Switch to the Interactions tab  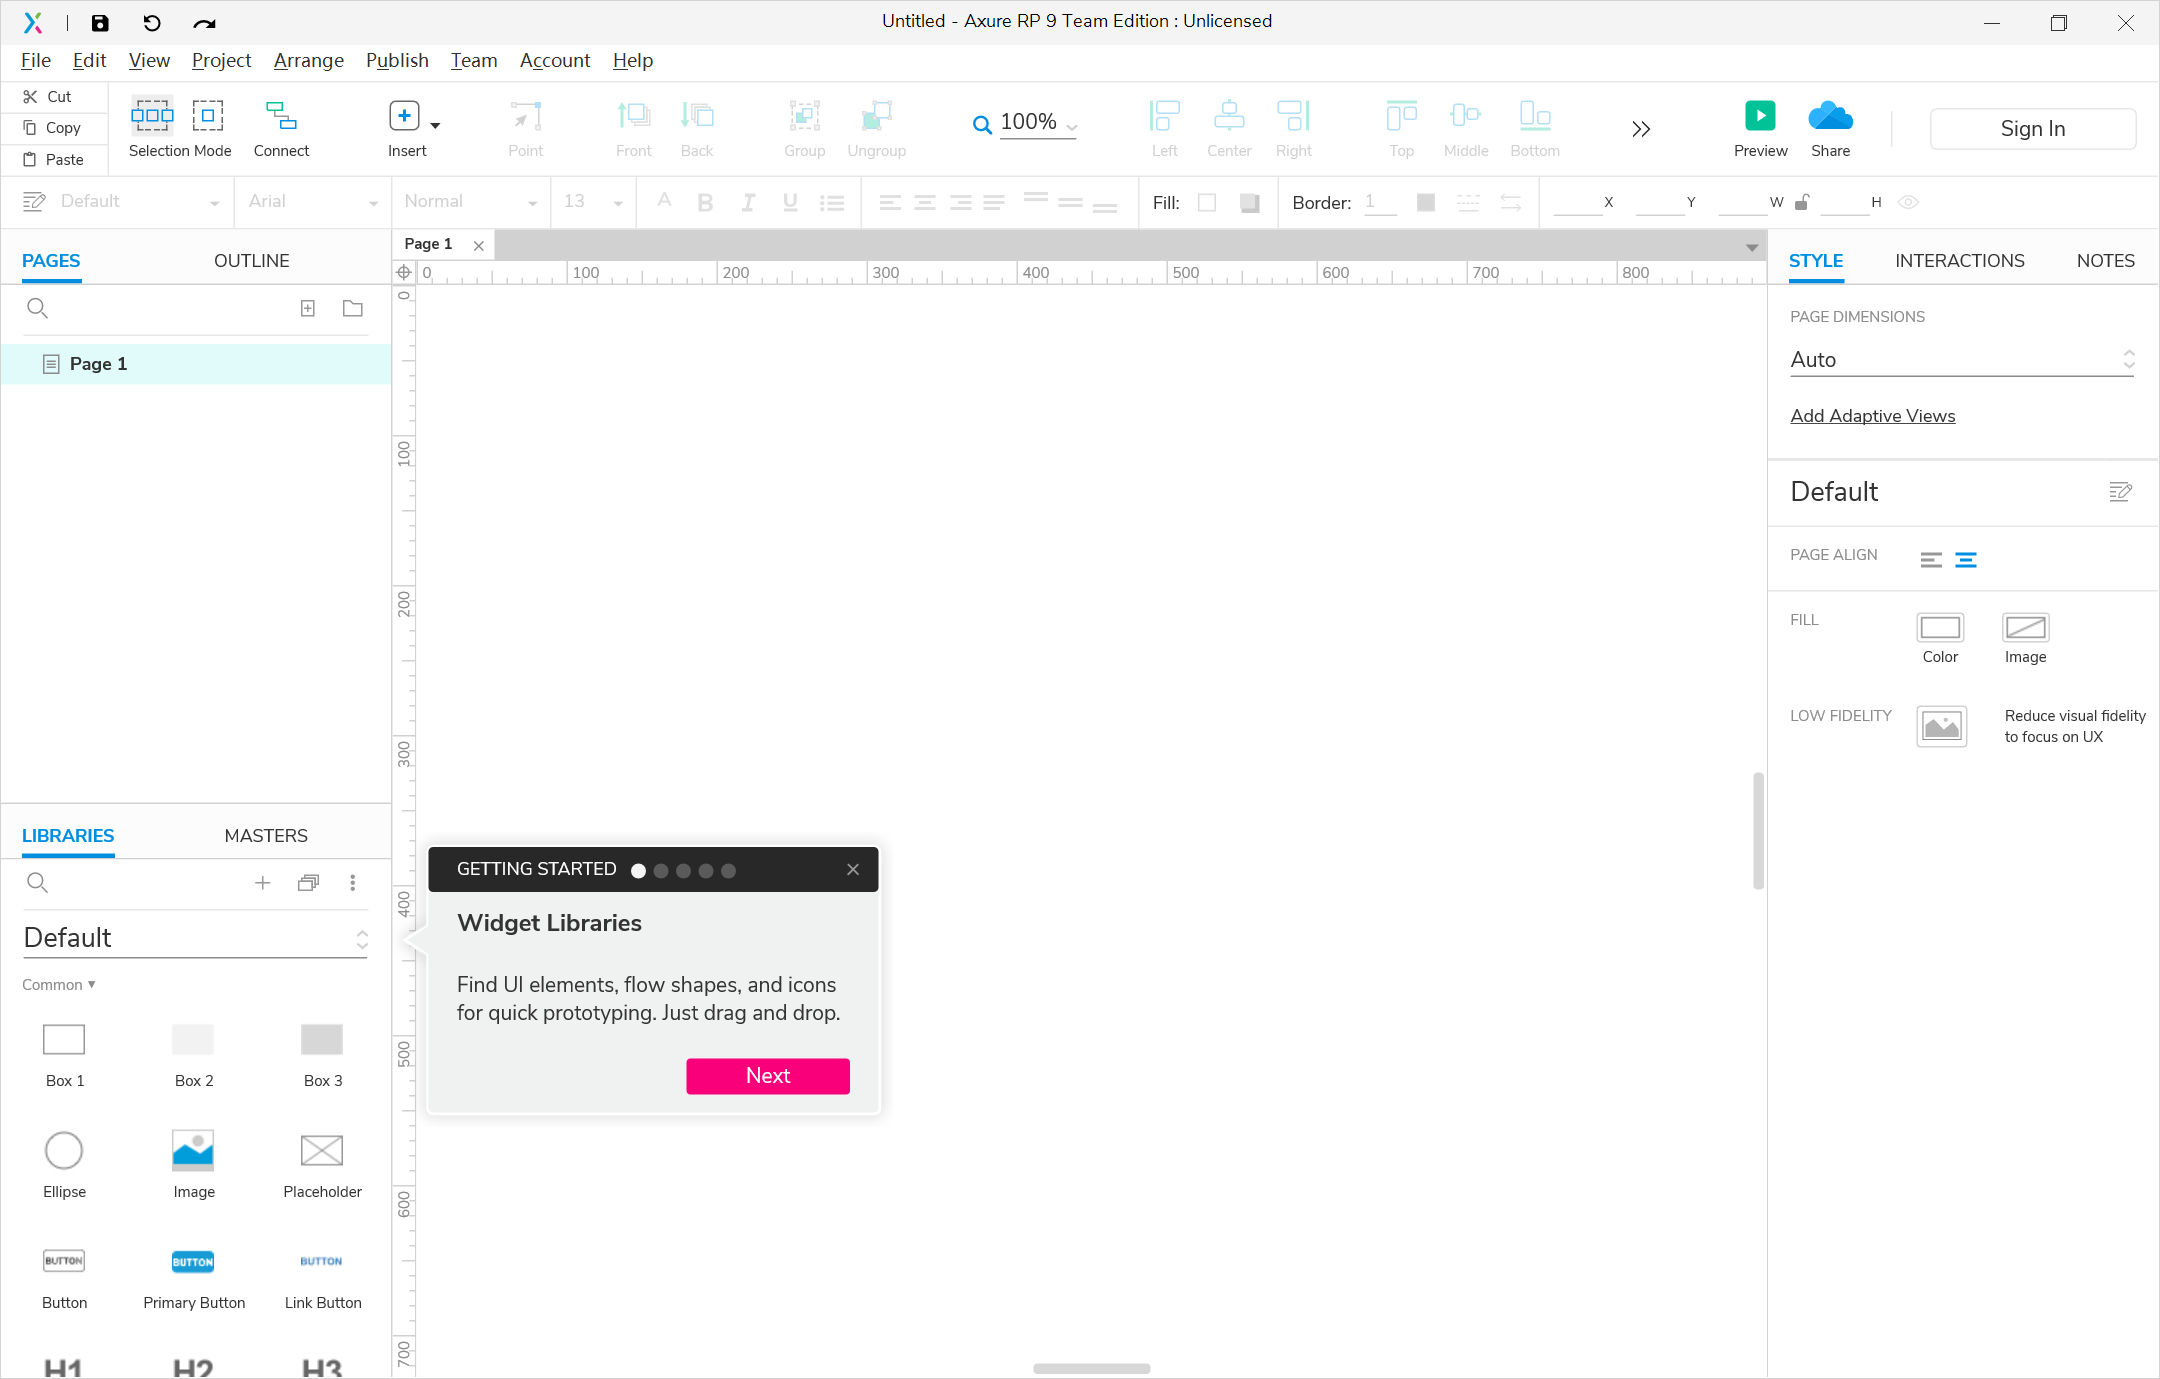[1959, 260]
